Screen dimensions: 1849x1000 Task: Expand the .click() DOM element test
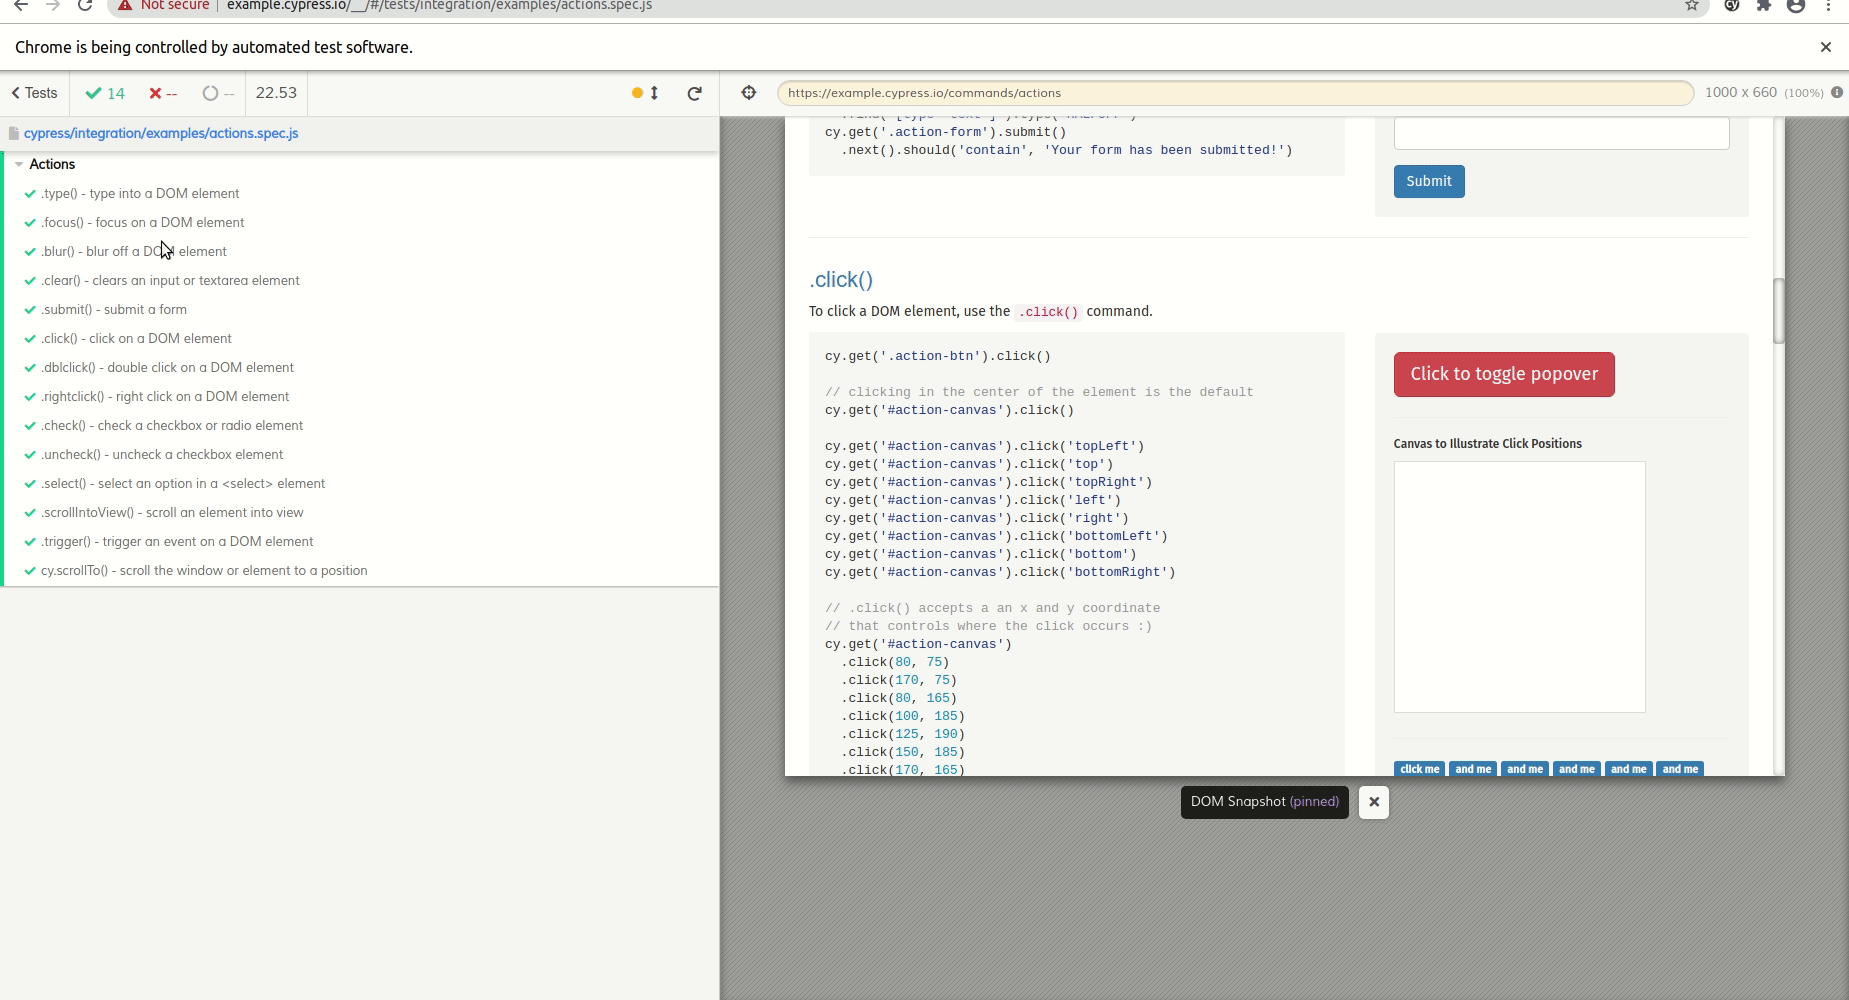point(136,339)
